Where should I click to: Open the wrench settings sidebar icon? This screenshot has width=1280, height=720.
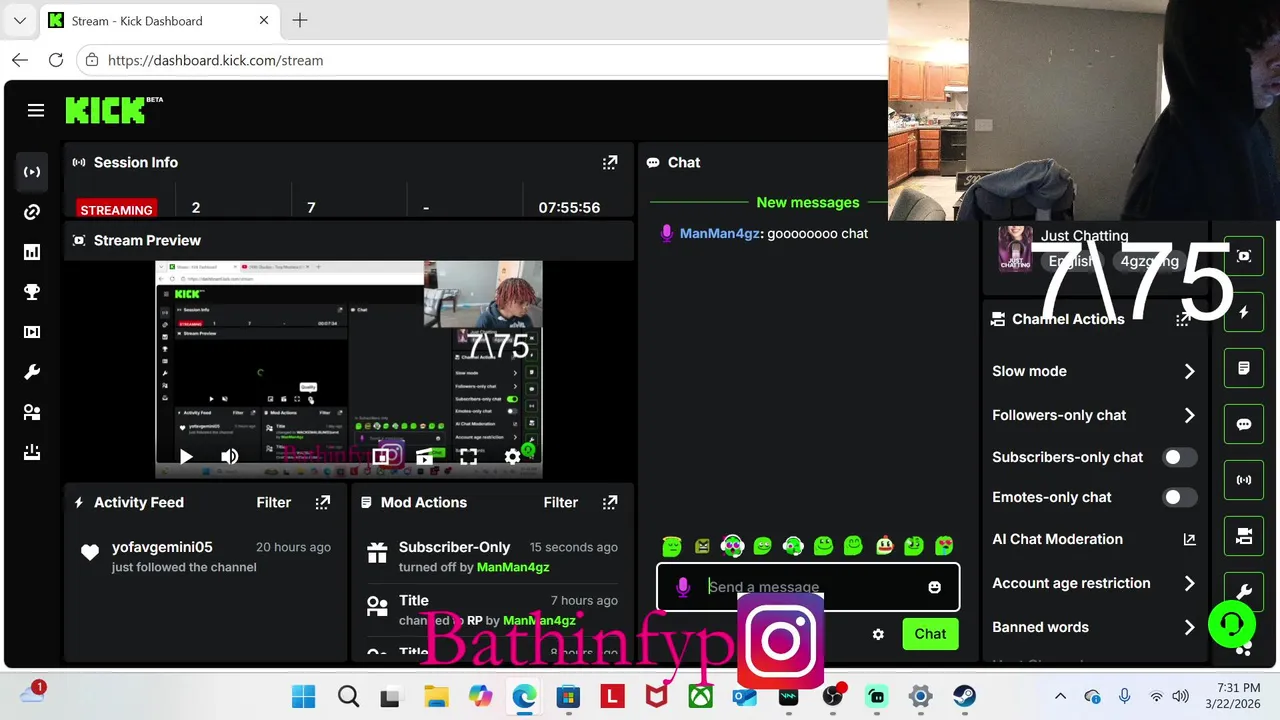32,372
